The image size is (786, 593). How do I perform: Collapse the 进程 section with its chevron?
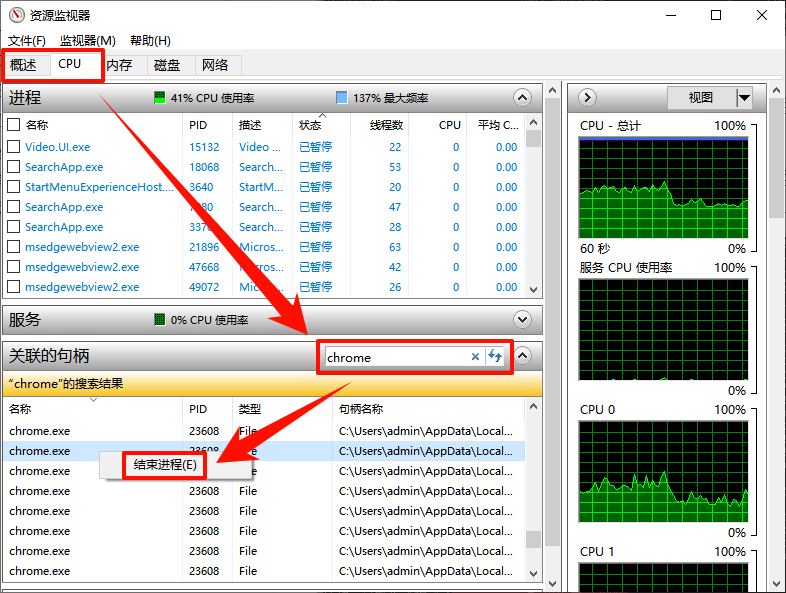coord(522,97)
